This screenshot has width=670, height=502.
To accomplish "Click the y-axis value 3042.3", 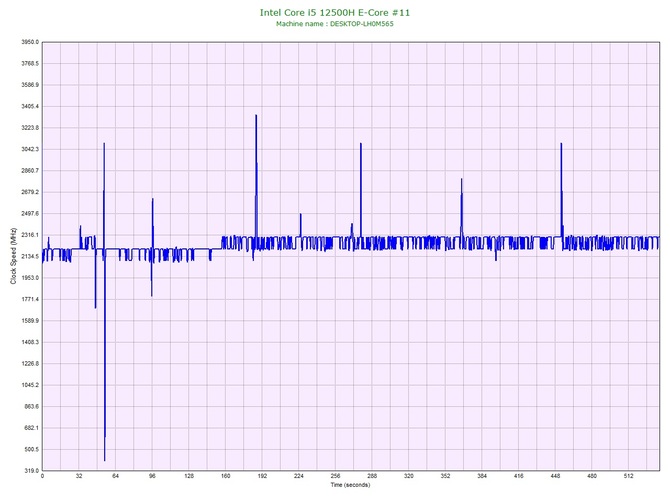I will pos(30,149).
